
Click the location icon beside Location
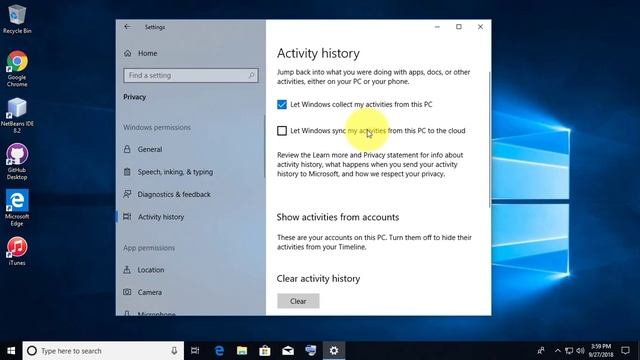coord(127,270)
